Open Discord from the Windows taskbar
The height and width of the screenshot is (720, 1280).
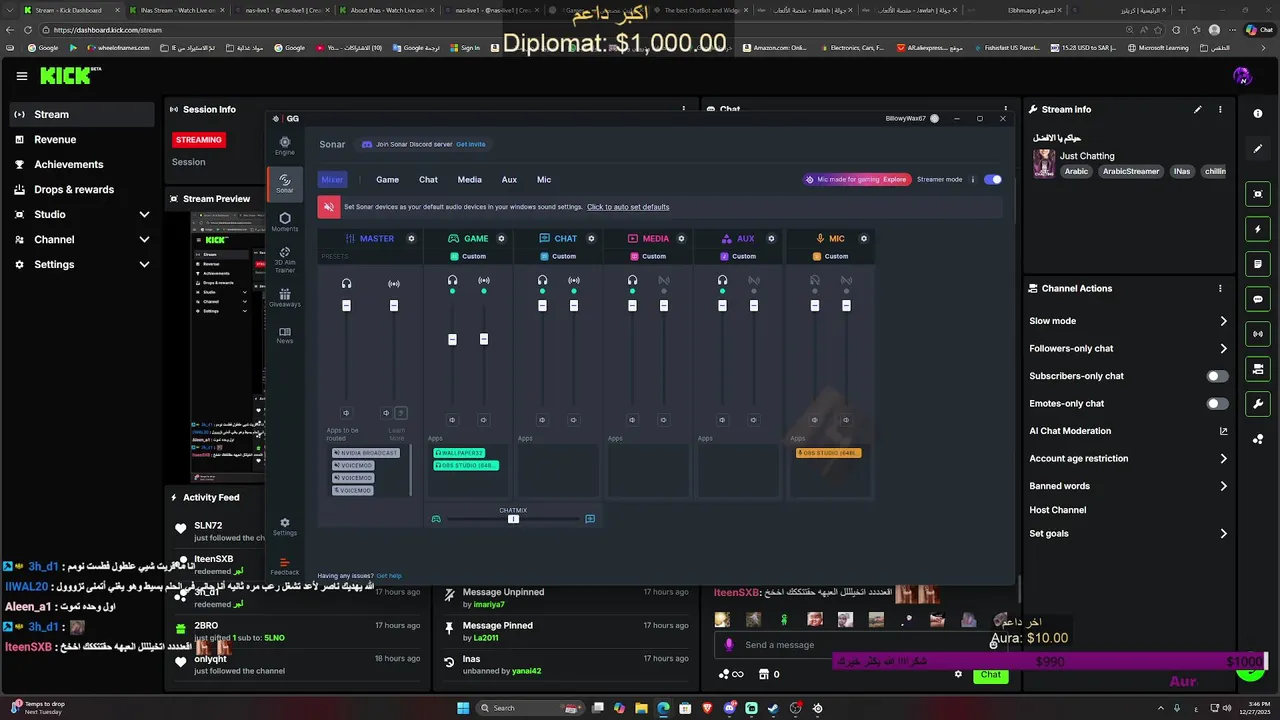(730, 708)
